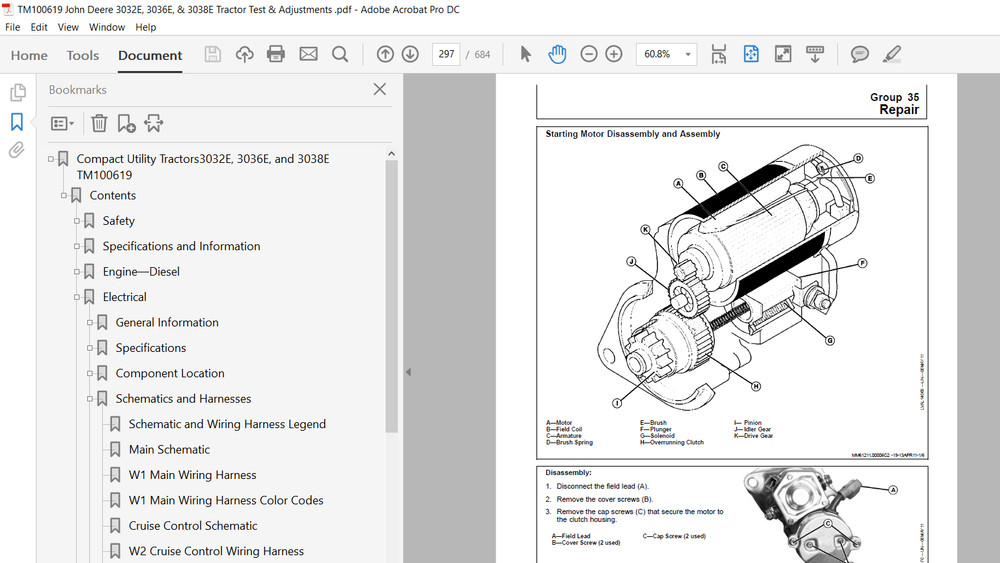Viewport: 1000px width, 563px height.
Task: Choose the Selection arrow tool
Action: click(526, 54)
